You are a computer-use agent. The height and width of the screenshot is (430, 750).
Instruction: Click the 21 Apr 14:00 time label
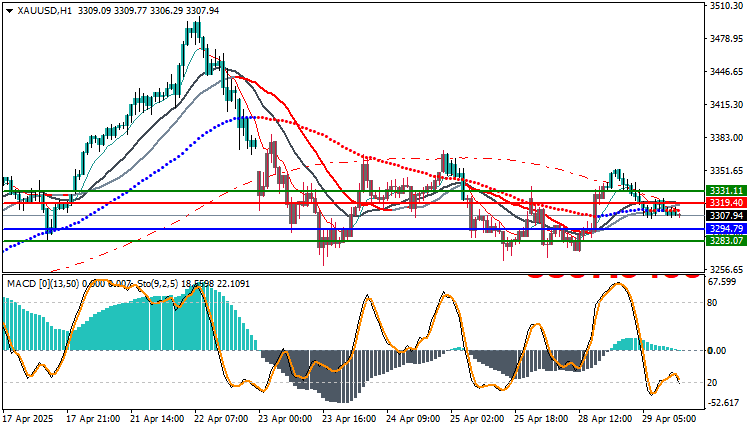tap(157, 419)
